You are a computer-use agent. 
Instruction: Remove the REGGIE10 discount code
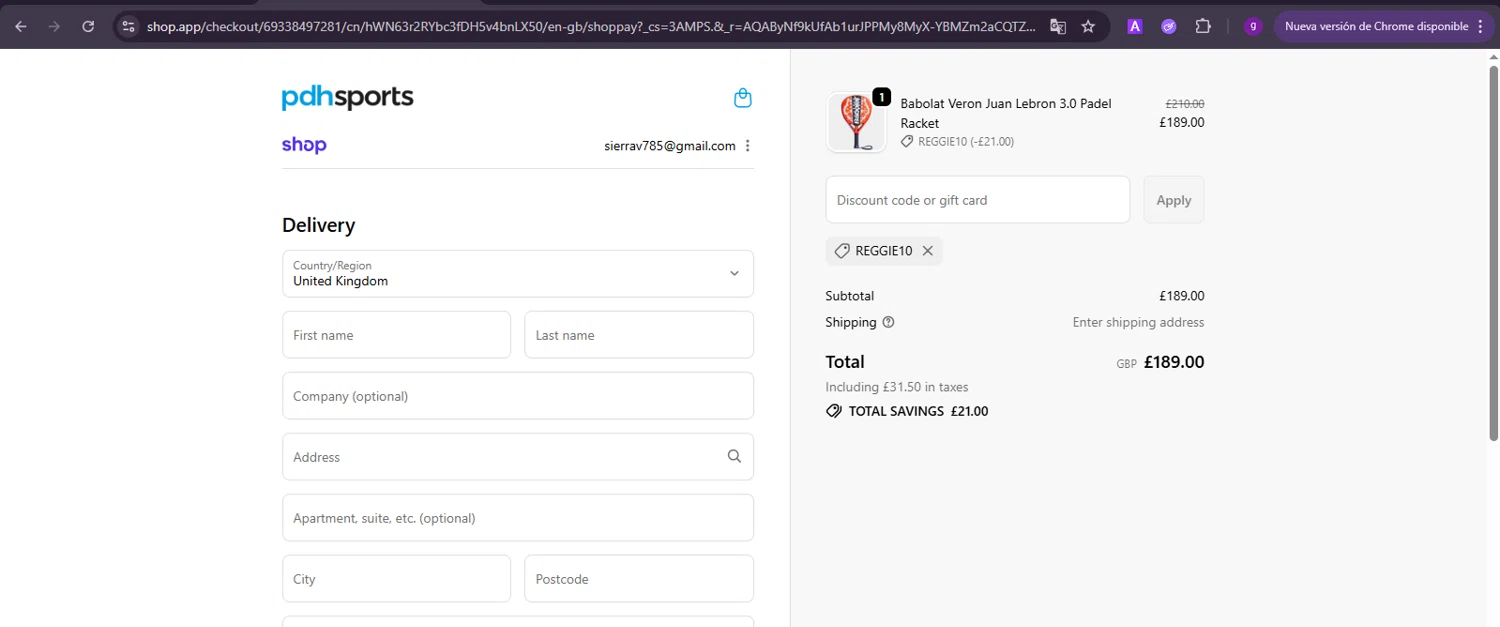pos(927,251)
